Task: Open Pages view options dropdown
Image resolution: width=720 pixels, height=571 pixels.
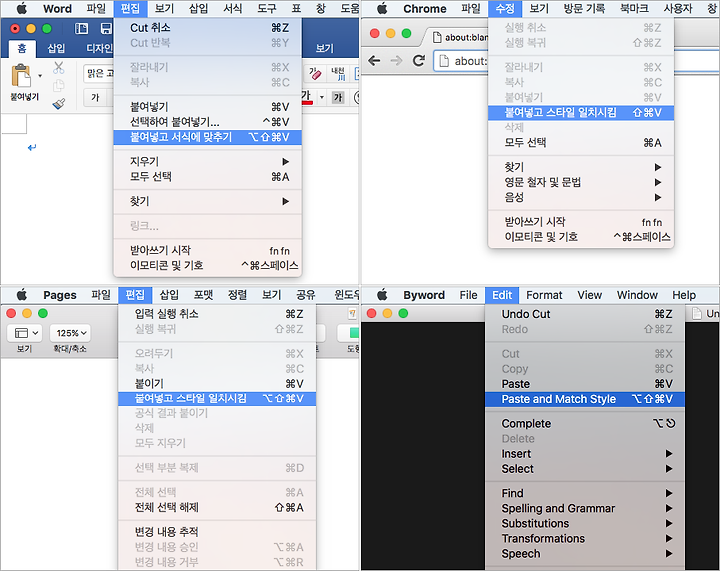Action: click(25, 333)
